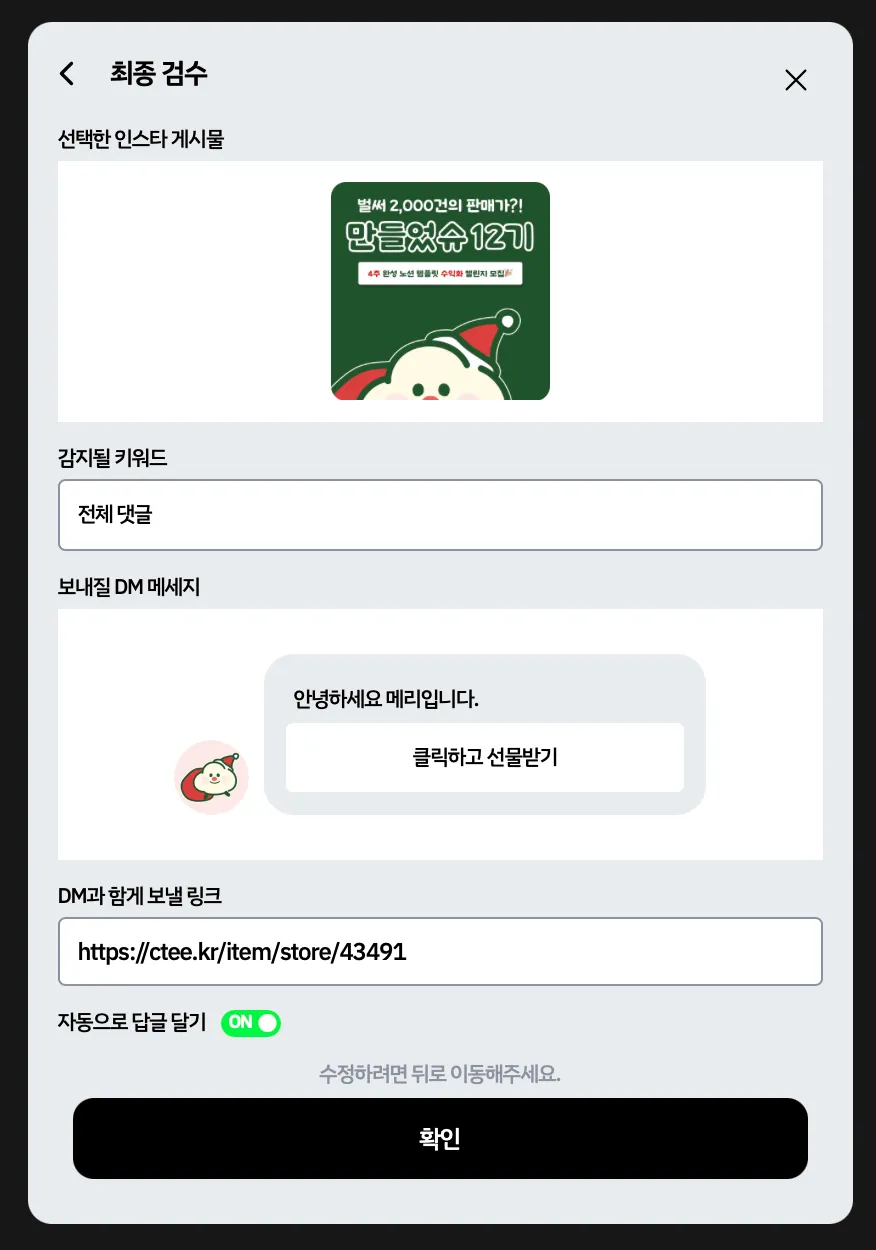Click the sender avatar in the DM preview

211,777
